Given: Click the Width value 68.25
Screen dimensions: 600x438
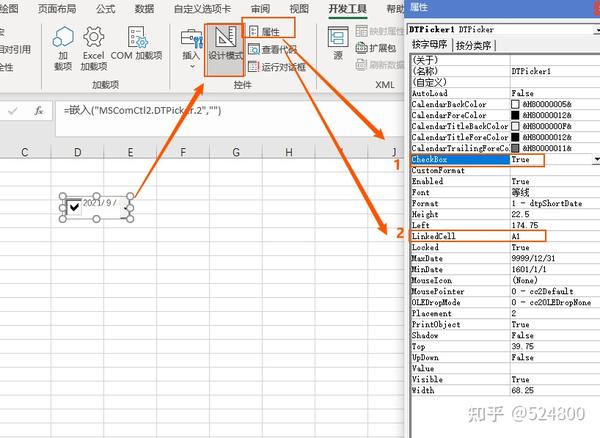Looking at the screenshot, I should [523, 391].
